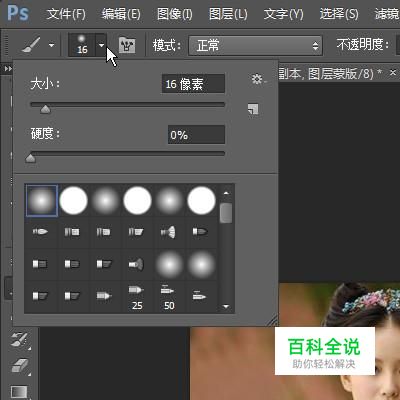Open the 图层(L) menu
The width and height of the screenshot is (400, 400).
click(x=228, y=14)
